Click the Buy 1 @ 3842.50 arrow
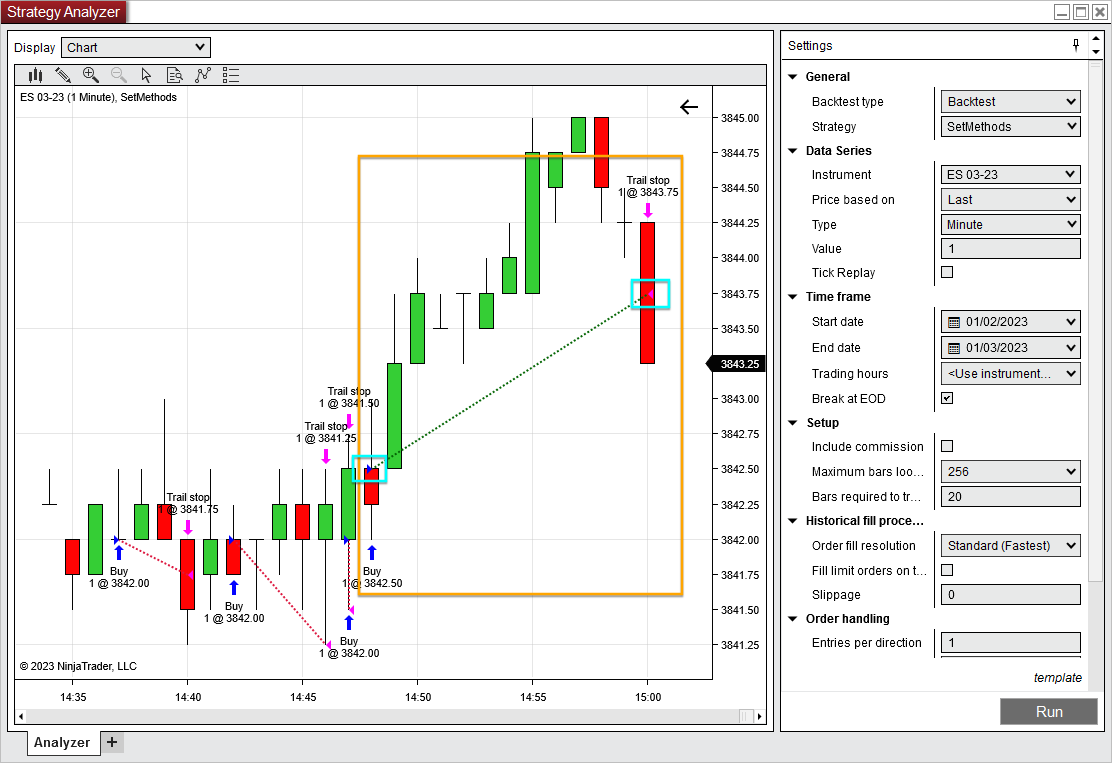Viewport: 1112px width, 763px height. [x=372, y=552]
